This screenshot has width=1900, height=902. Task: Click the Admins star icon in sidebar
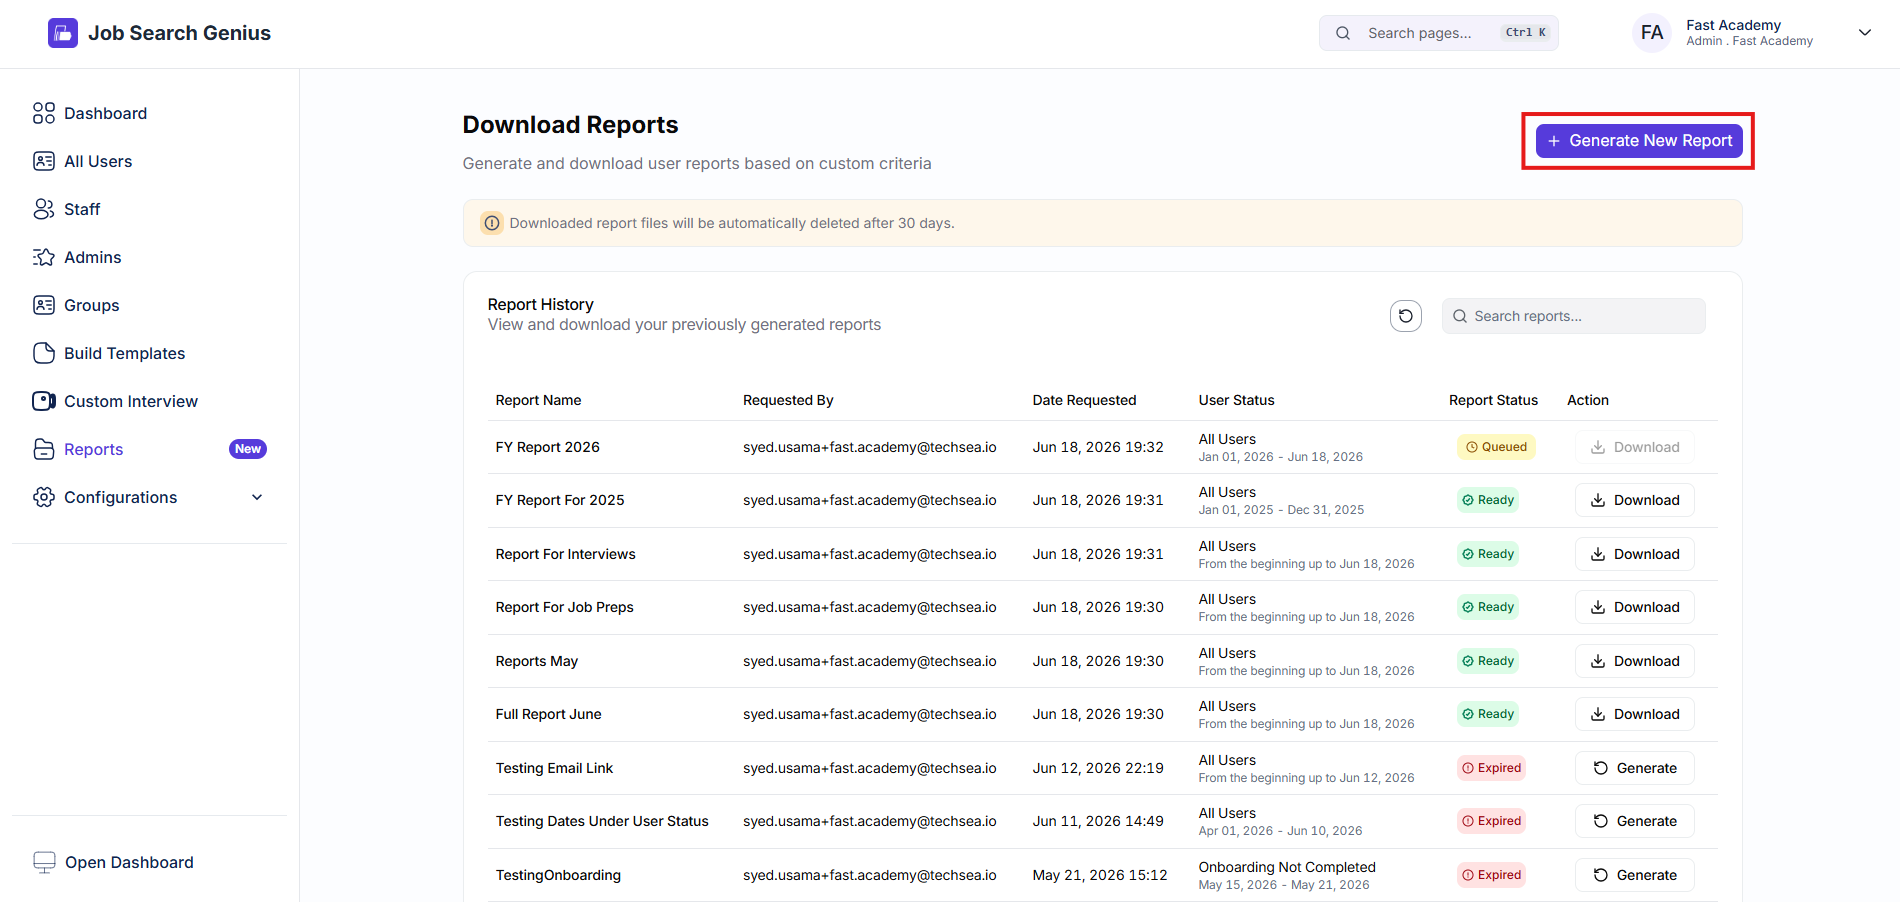(44, 257)
